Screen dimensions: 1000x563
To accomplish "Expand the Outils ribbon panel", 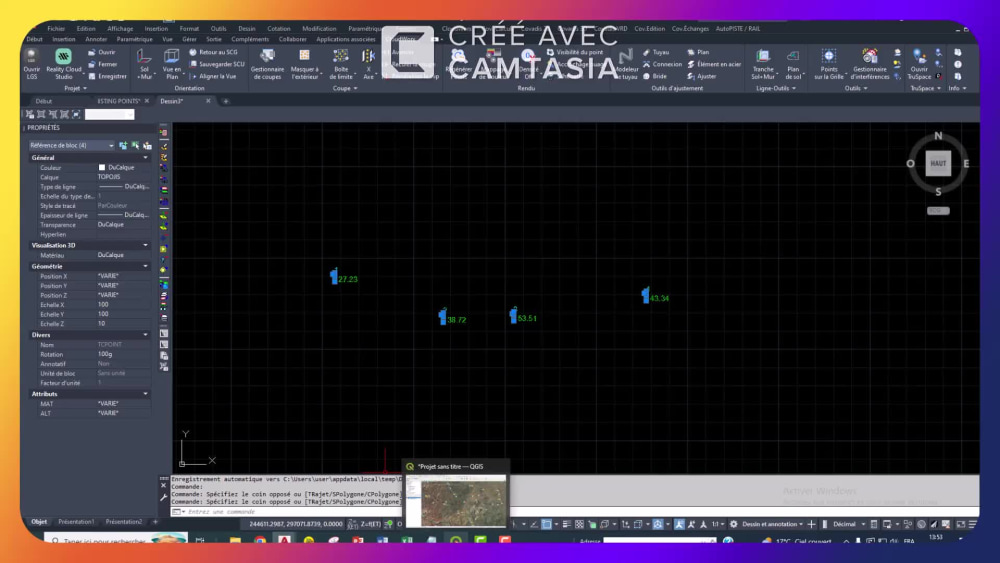I will coord(856,89).
